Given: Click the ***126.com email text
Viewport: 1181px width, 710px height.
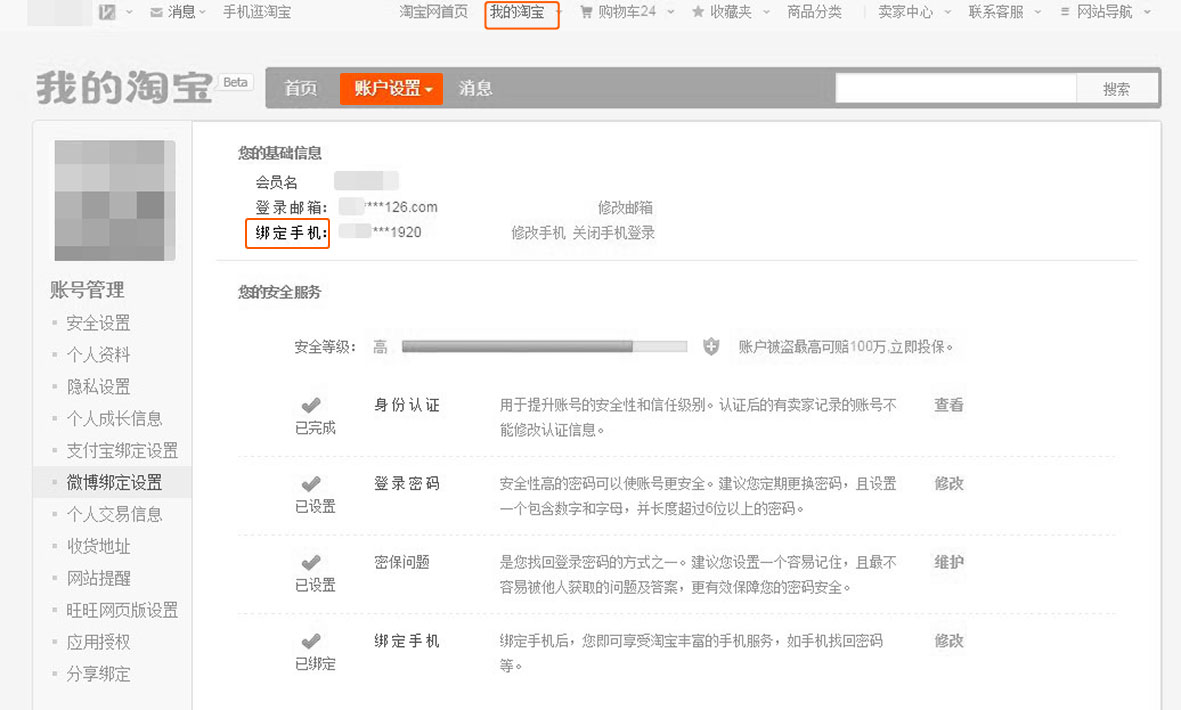Looking at the screenshot, I should (401, 207).
